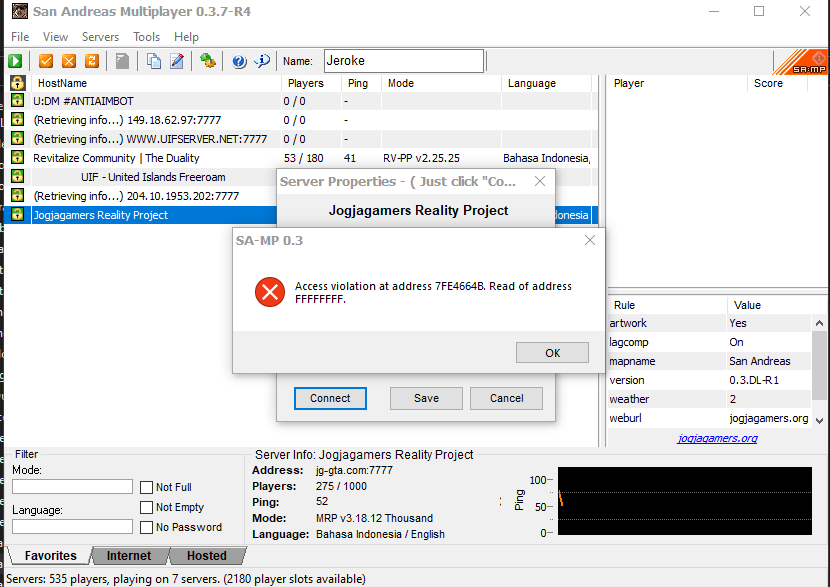Toggle the No Password filter checkbox

147,527
